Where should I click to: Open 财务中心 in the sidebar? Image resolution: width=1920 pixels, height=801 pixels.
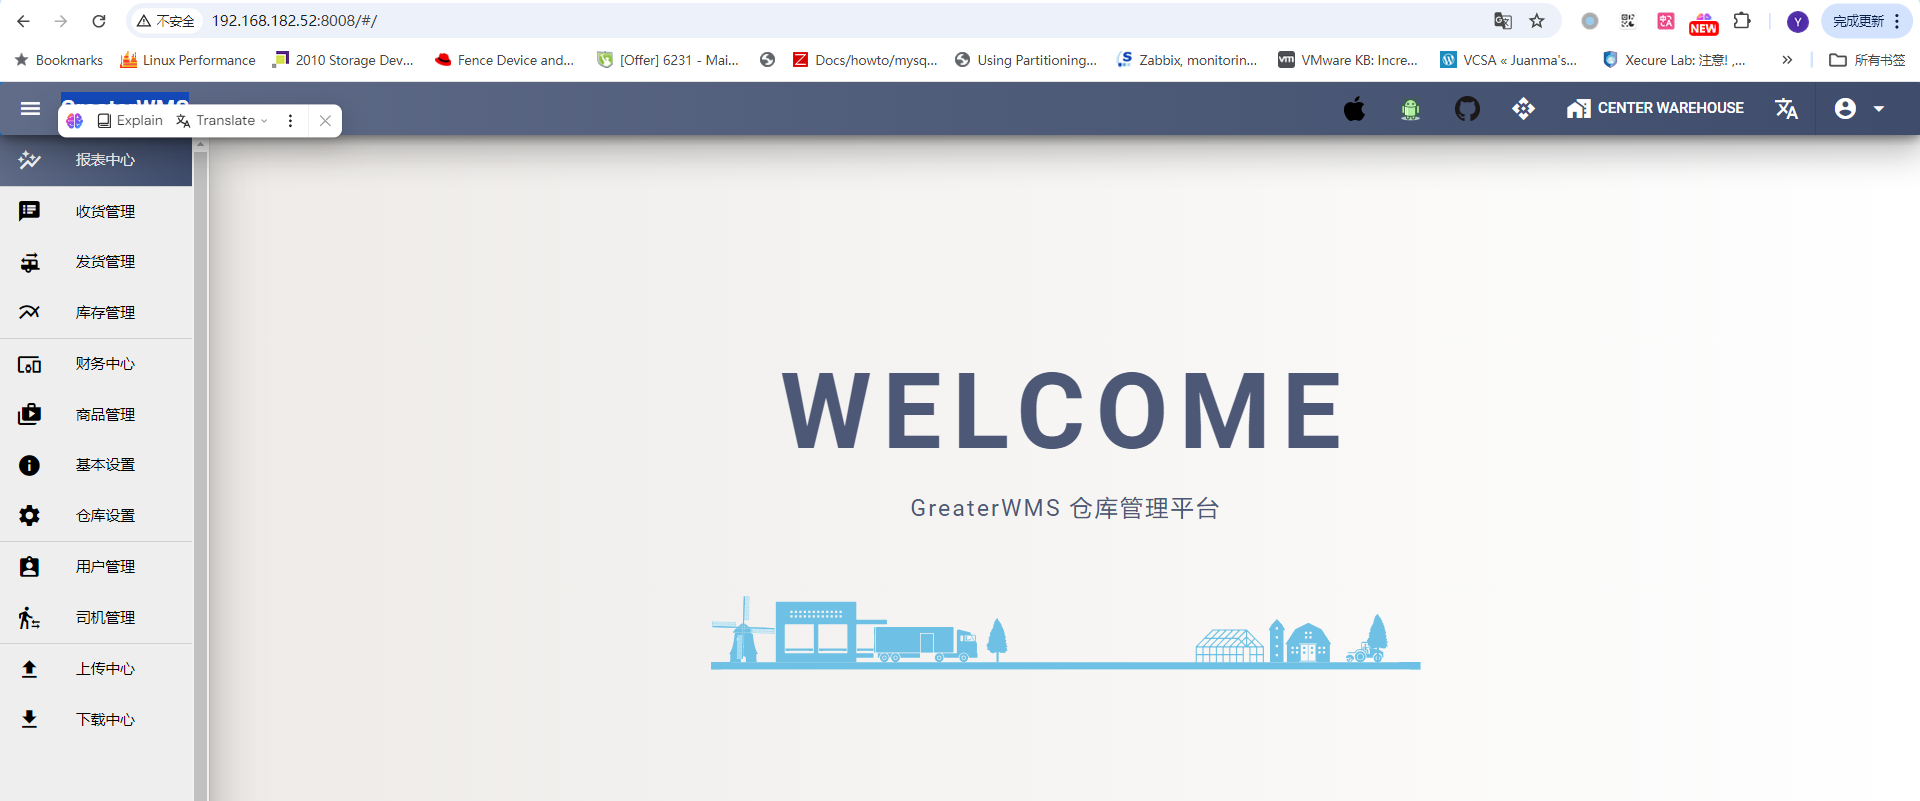coord(96,364)
